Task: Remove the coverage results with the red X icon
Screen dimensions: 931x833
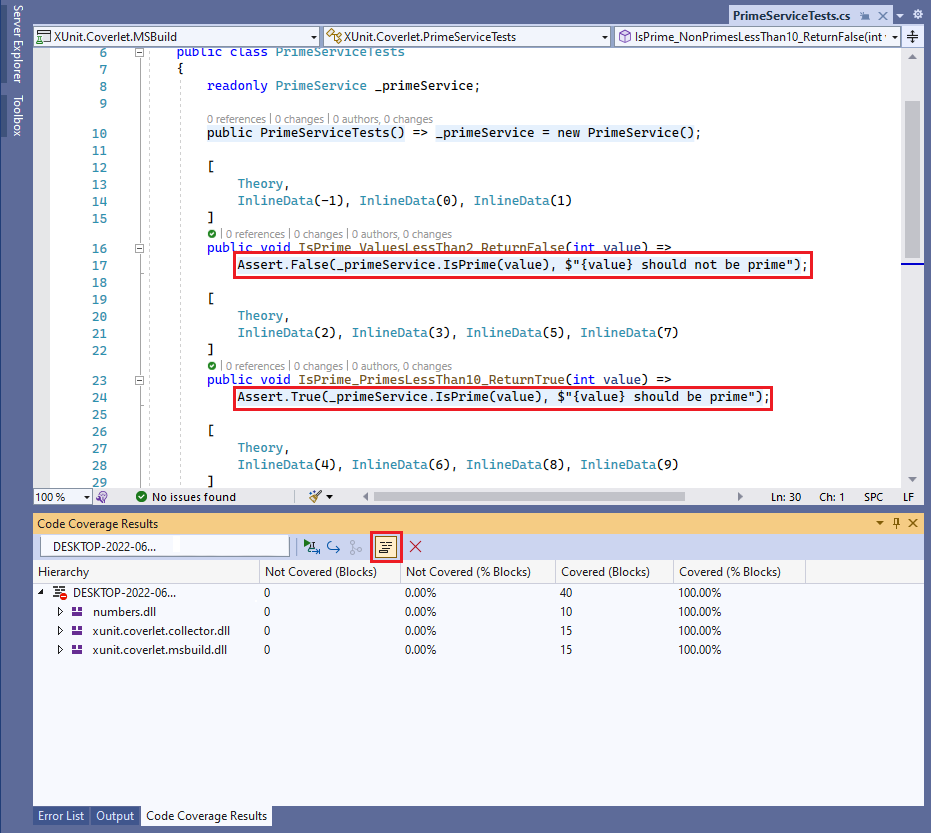Action: pyautogui.click(x=413, y=546)
